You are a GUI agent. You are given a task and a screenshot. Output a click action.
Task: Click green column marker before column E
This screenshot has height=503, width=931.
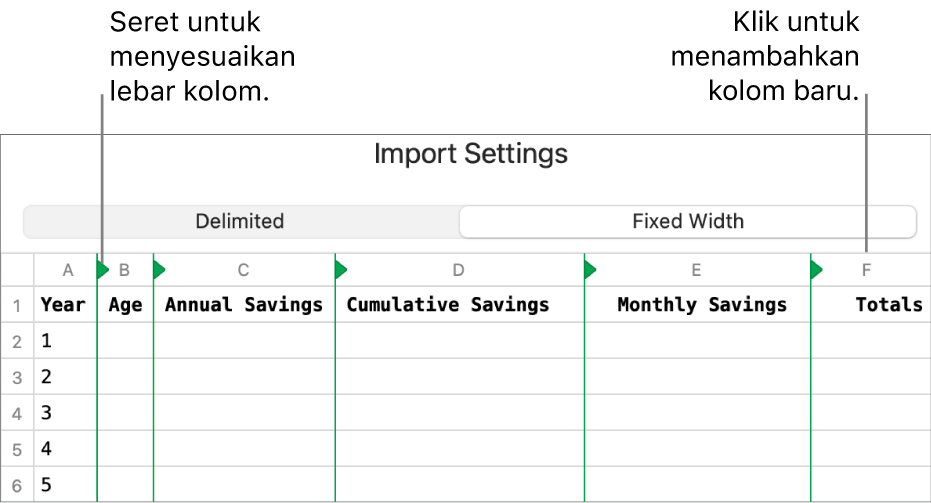coord(589,269)
